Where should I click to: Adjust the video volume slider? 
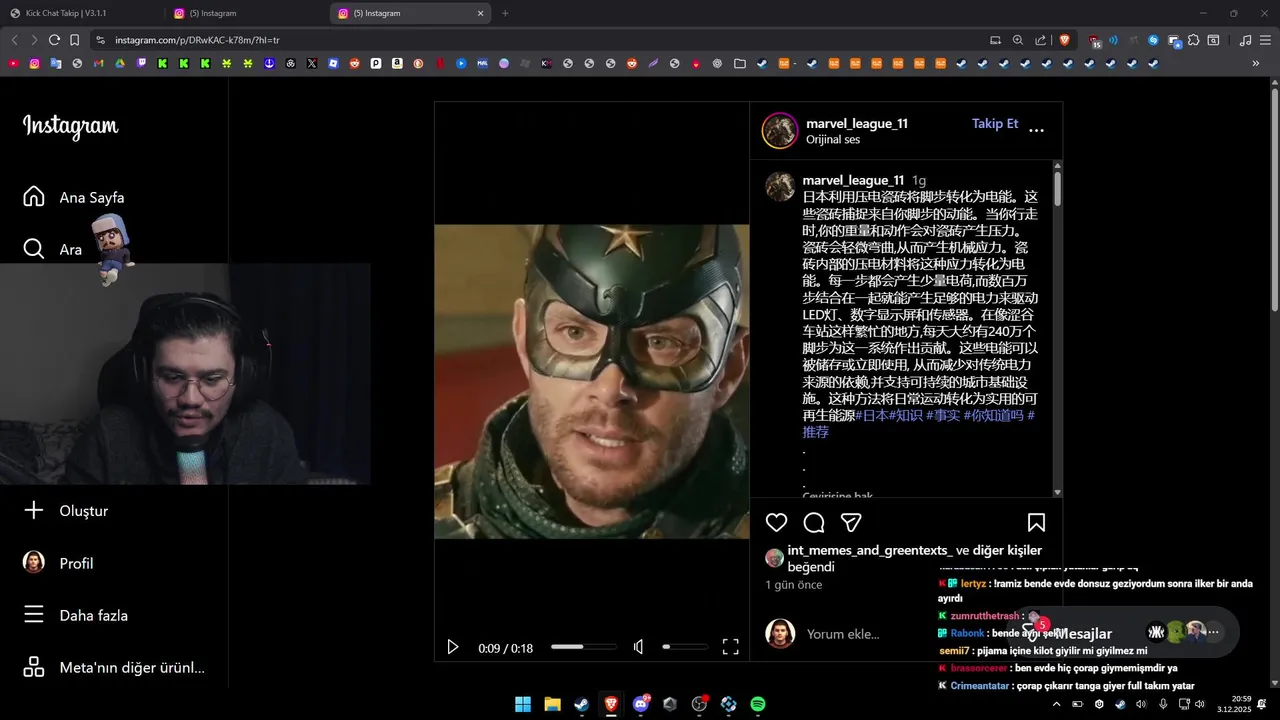pos(685,647)
